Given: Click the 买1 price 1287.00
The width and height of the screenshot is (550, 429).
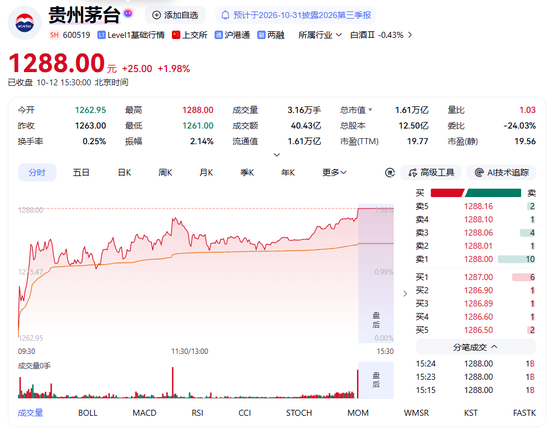Looking at the screenshot, I should (478, 277).
